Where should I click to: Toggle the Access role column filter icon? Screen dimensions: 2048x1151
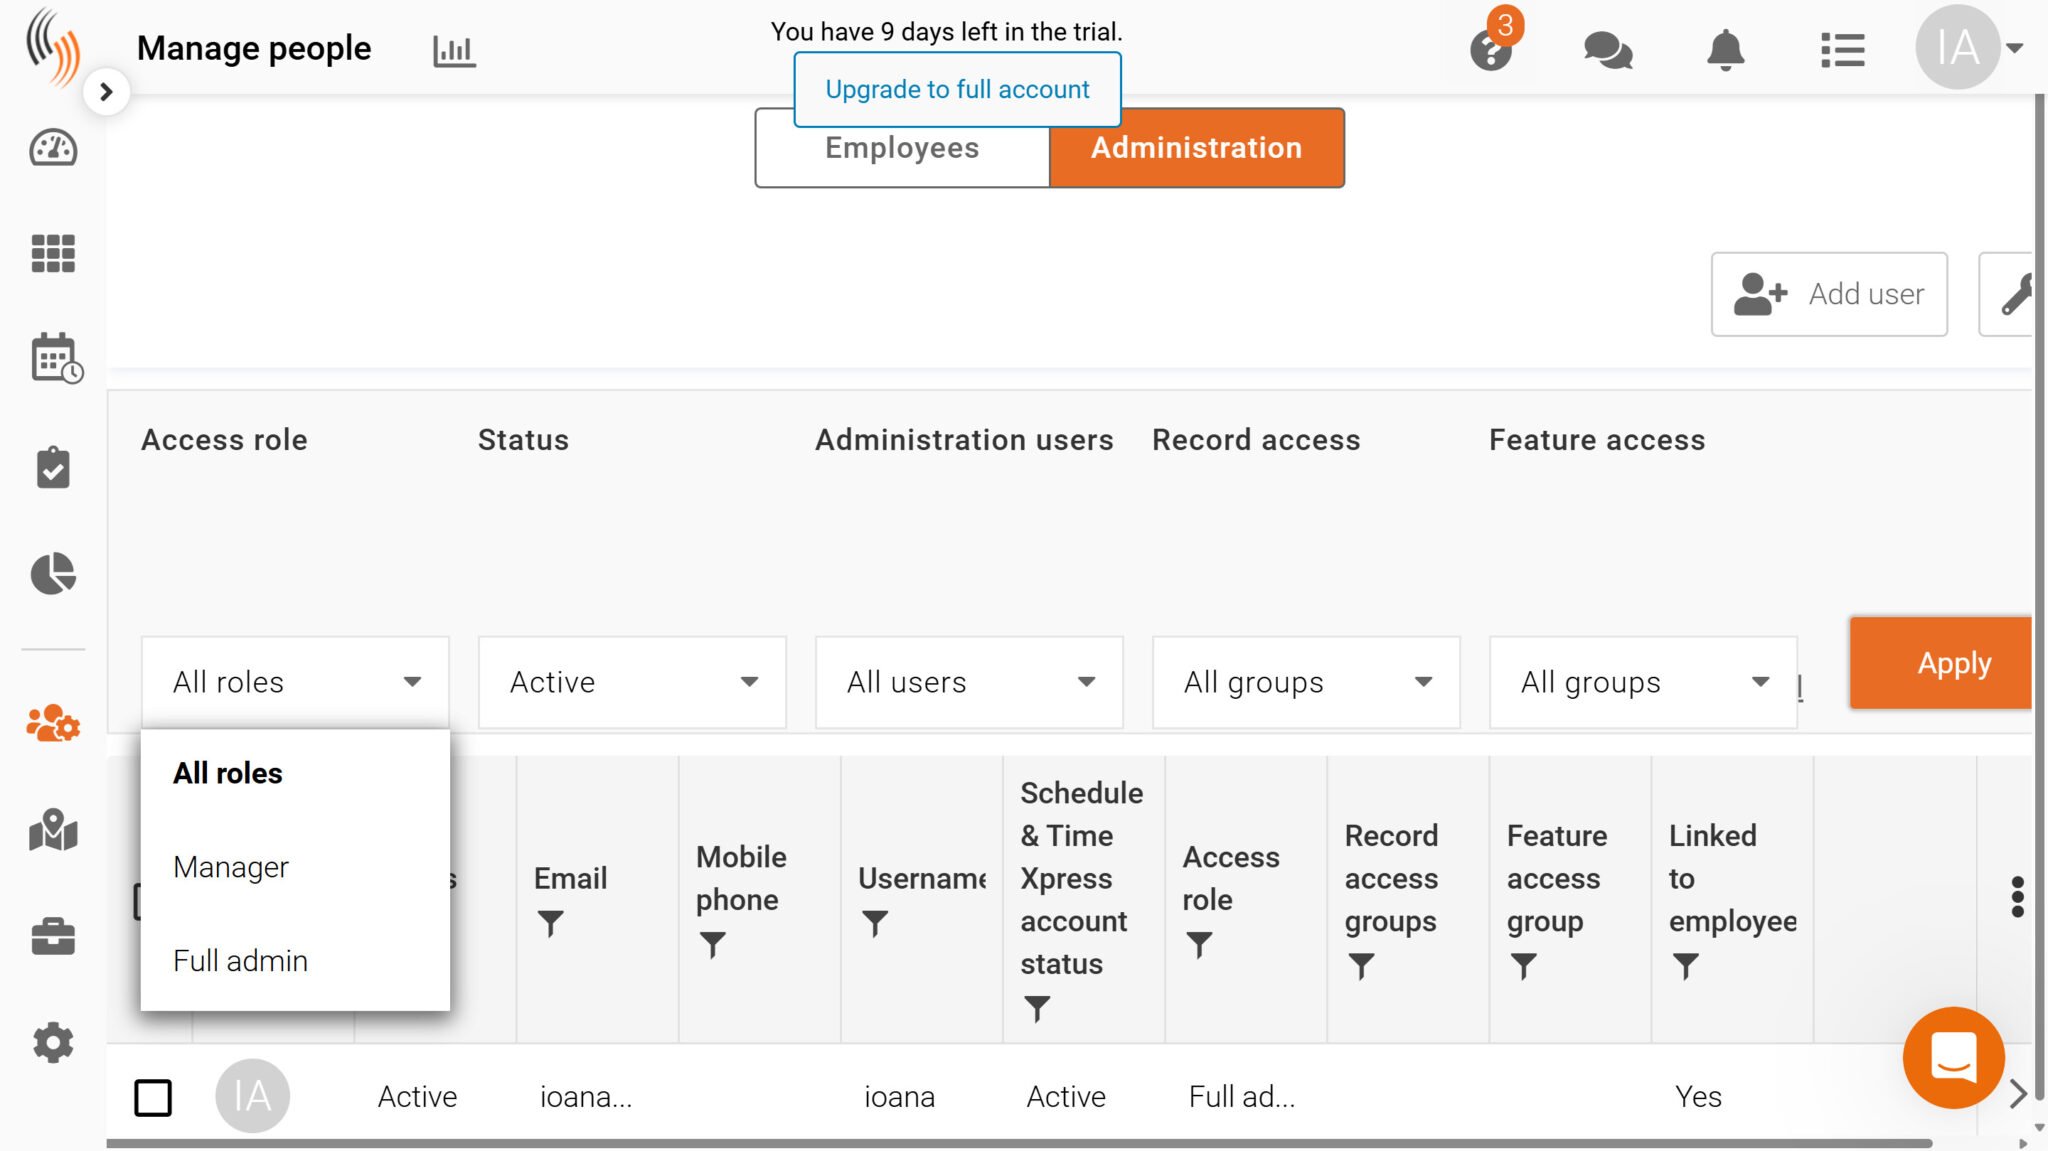(x=1199, y=943)
